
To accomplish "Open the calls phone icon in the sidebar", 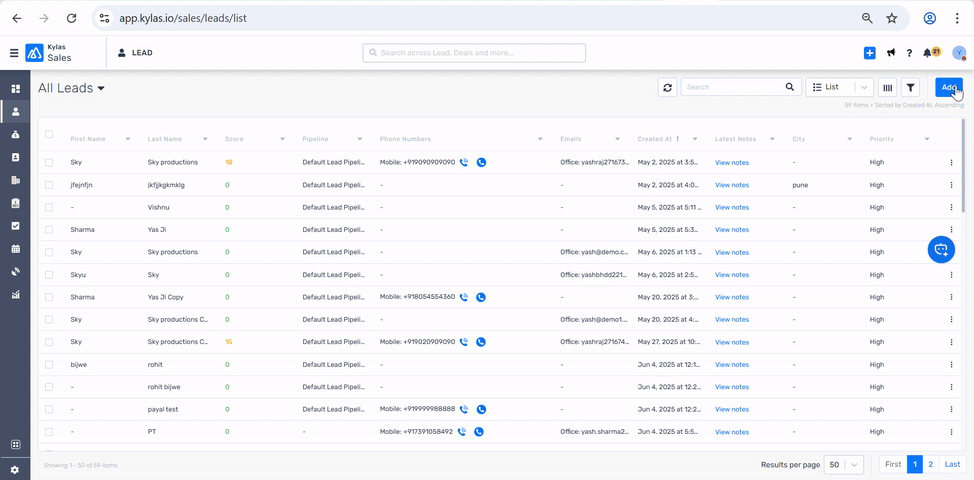I will click(16, 271).
